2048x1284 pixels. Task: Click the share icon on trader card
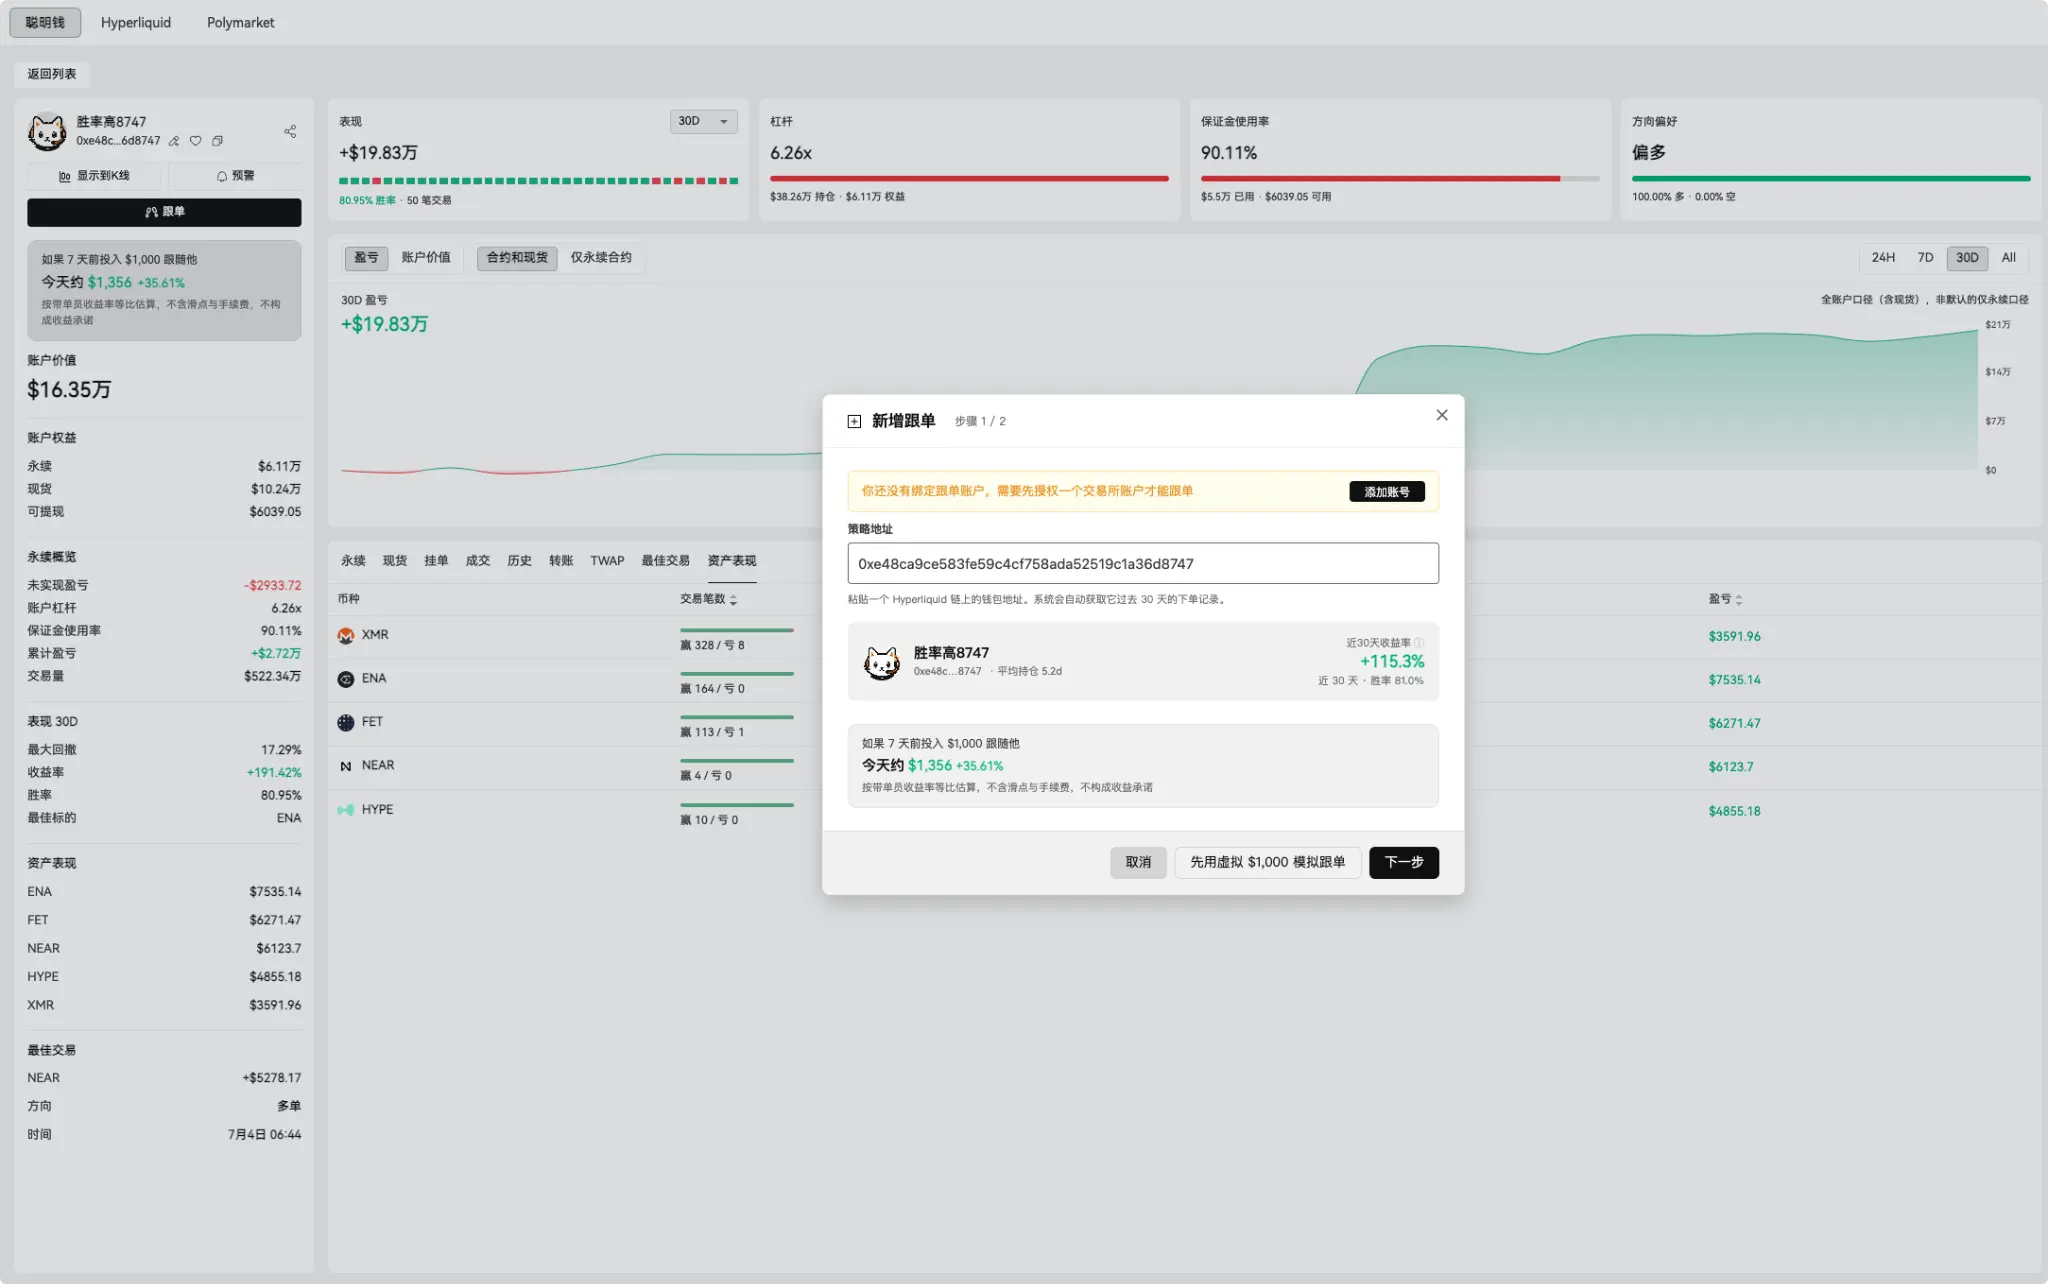coord(290,132)
